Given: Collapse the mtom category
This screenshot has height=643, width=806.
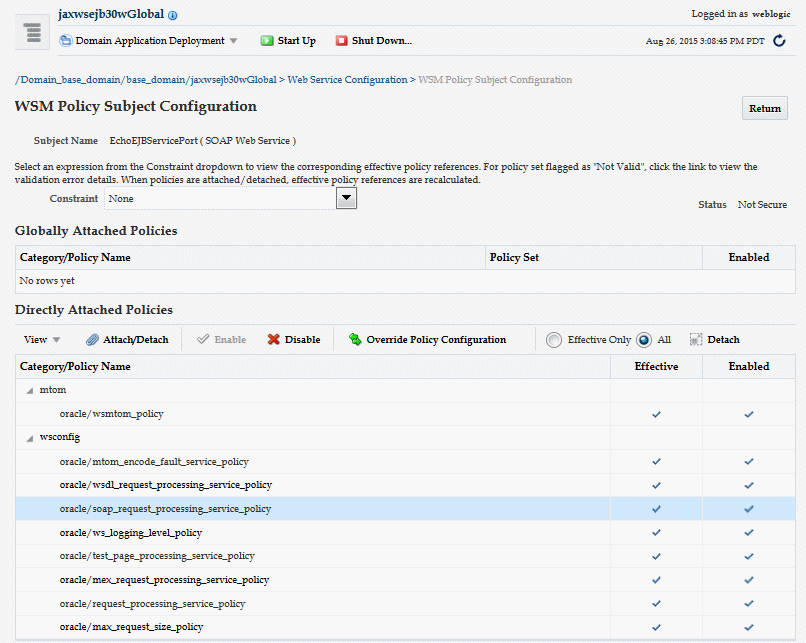Looking at the screenshot, I should tap(30, 391).
